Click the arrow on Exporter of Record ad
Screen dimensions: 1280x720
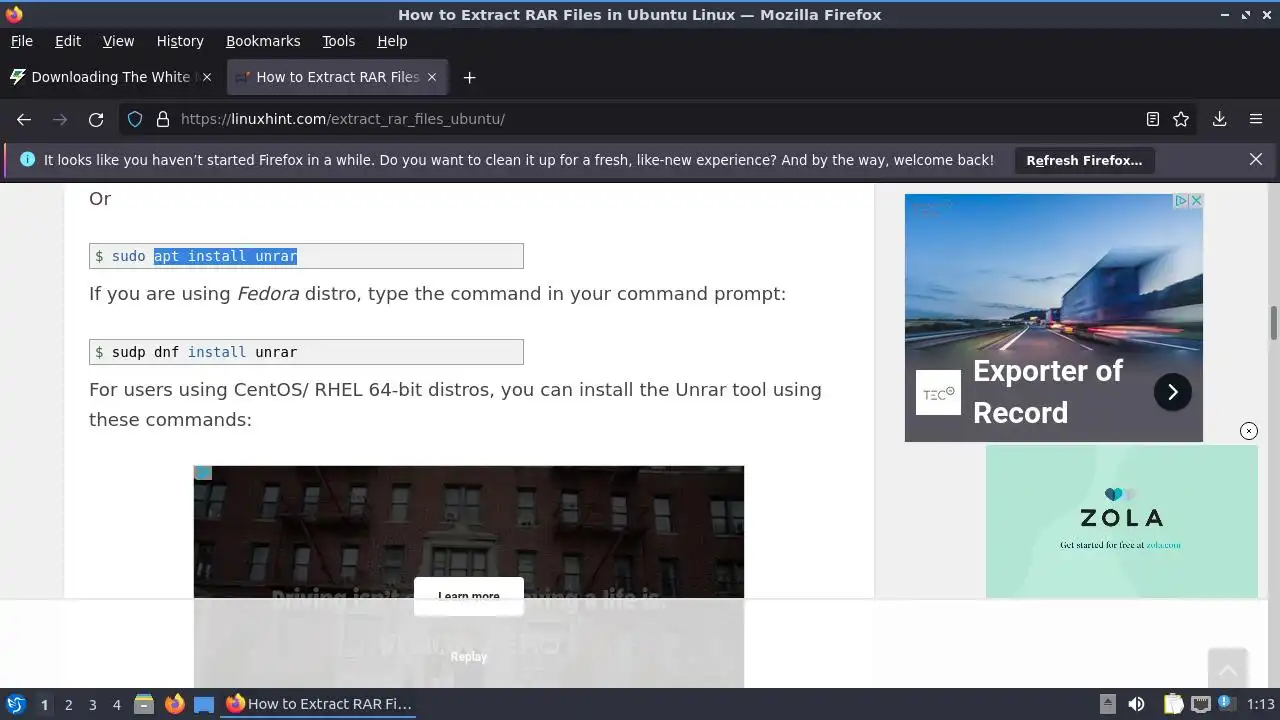1173,392
